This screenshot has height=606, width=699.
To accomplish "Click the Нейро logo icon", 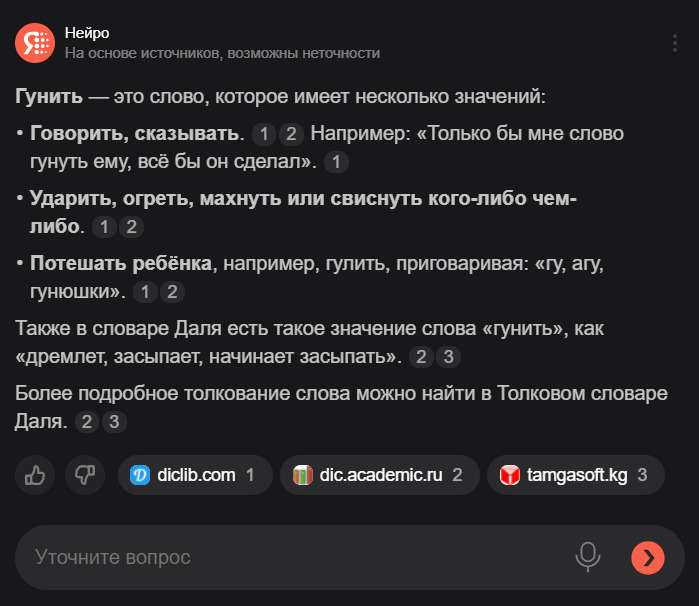I will (34, 41).
